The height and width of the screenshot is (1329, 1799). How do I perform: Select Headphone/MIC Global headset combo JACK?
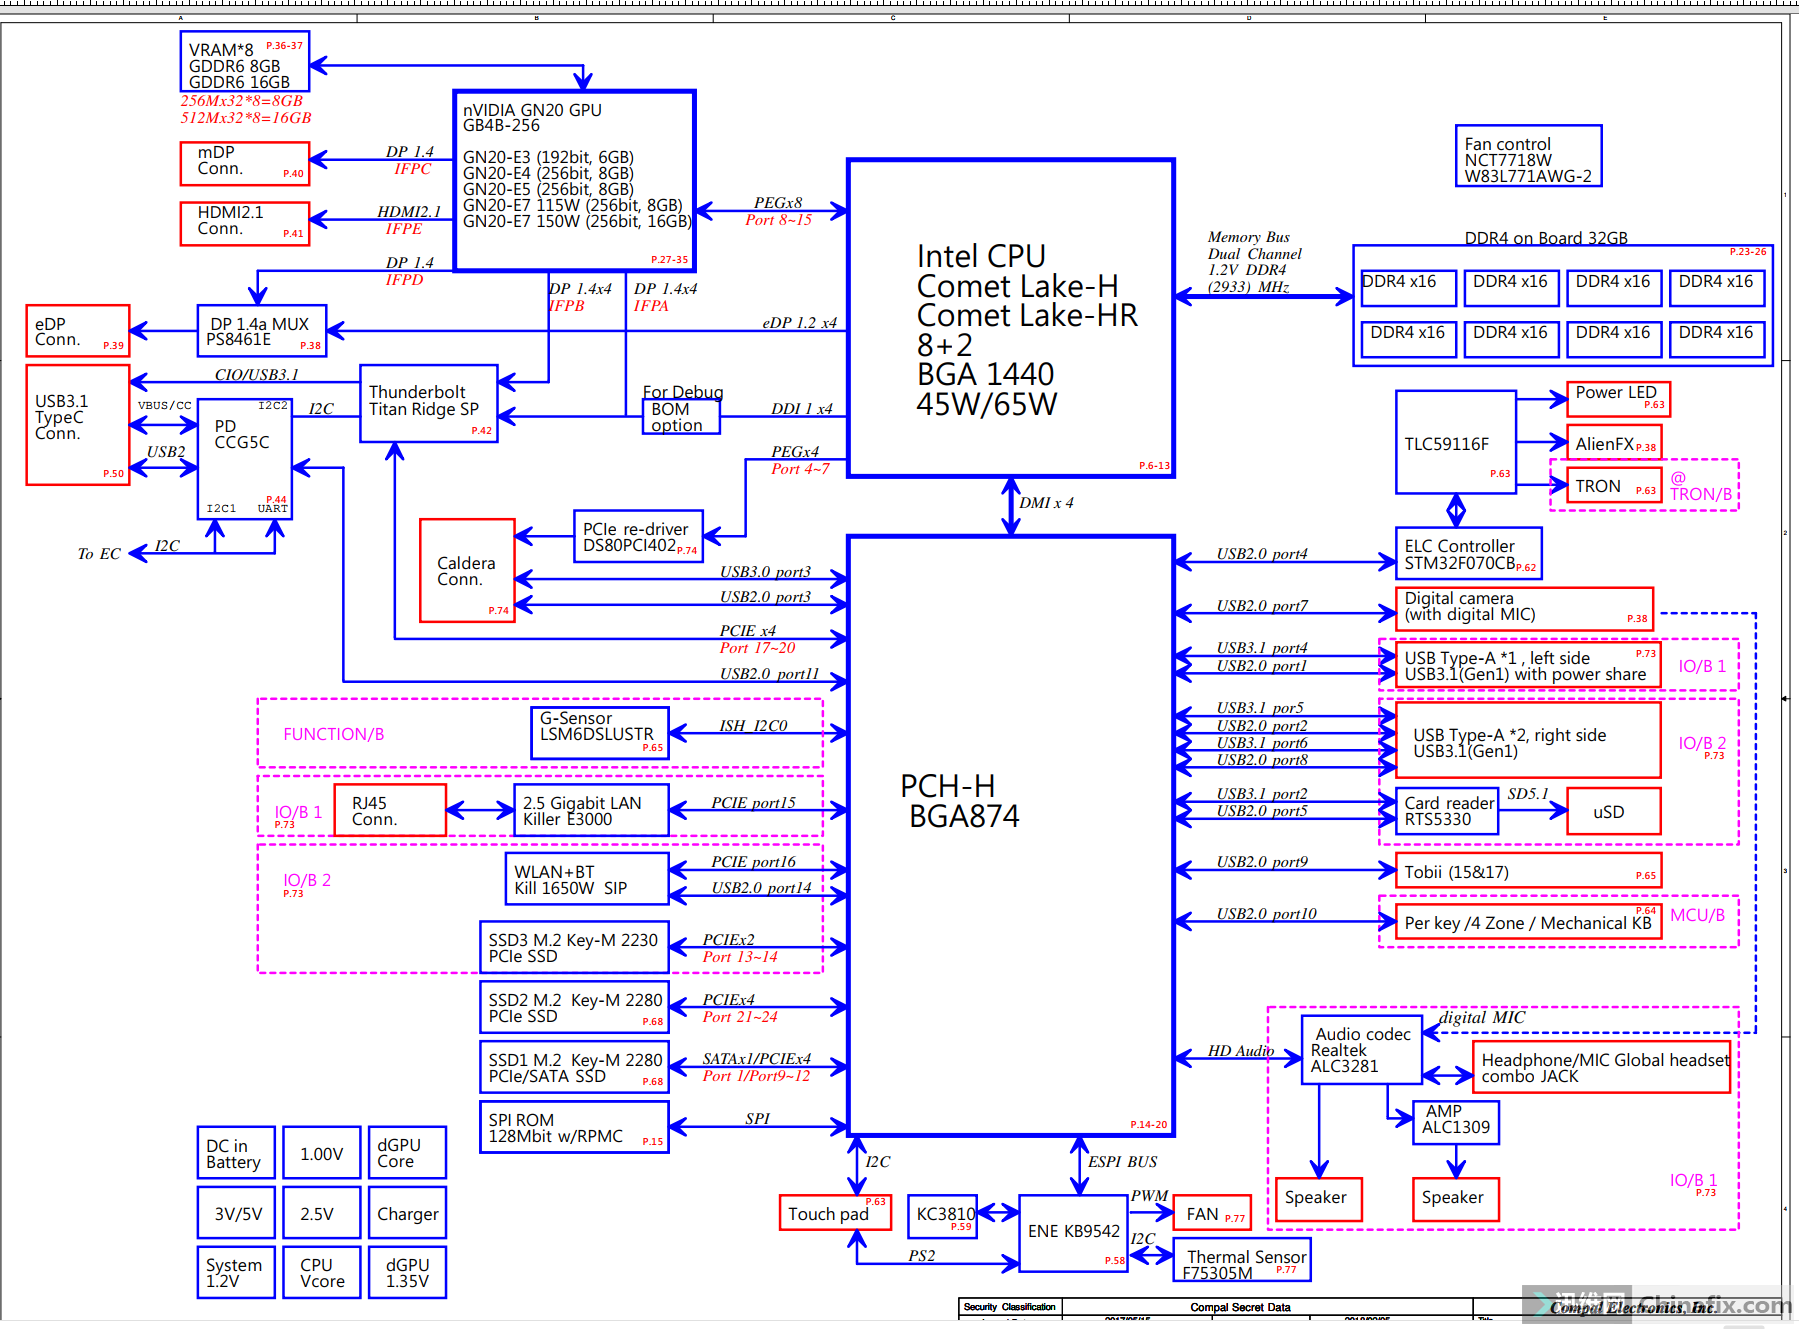tap(1601, 1067)
